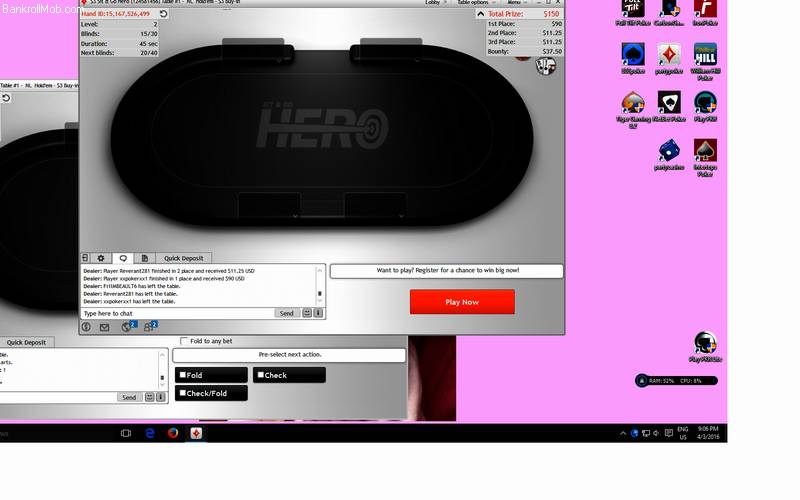The width and height of the screenshot is (800, 500).
Task: Open the partypoker desktop shortcut
Action: tap(669, 59)
